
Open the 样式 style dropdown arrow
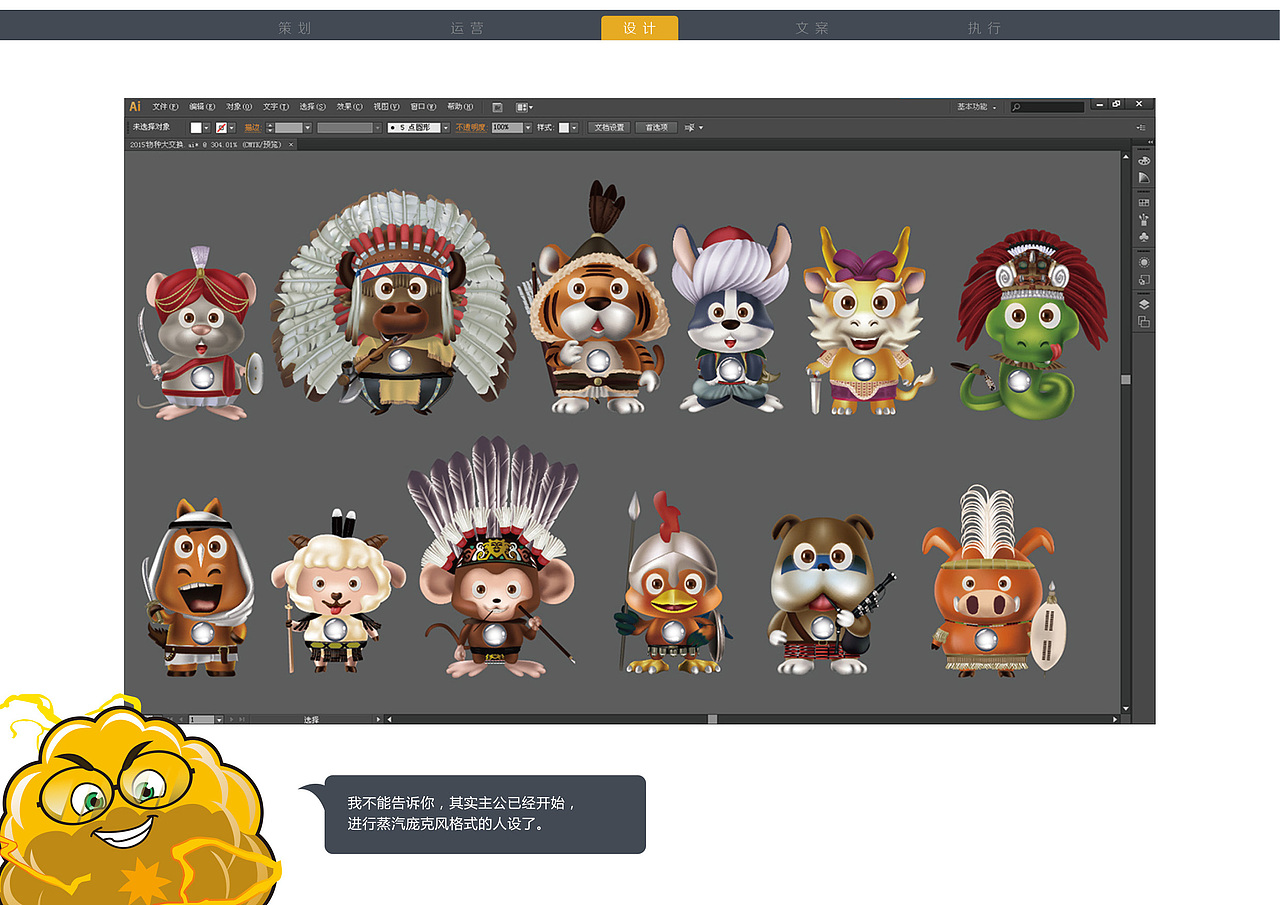coord(575,127)
